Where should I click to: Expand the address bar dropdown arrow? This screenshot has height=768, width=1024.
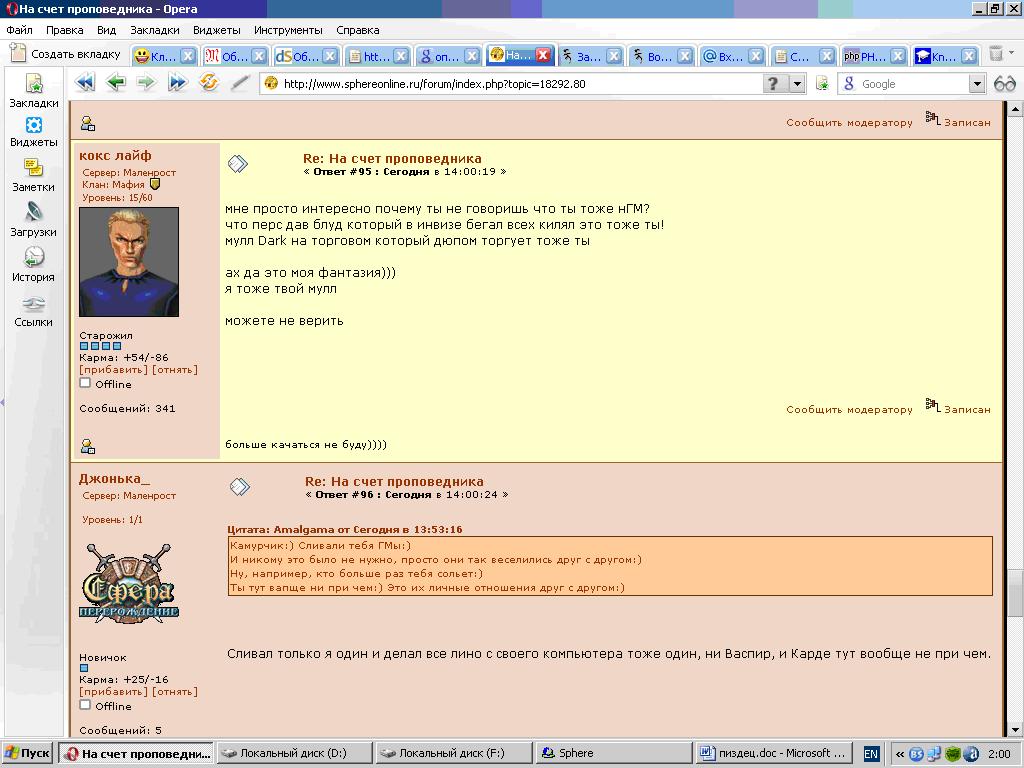coord(797,84)
